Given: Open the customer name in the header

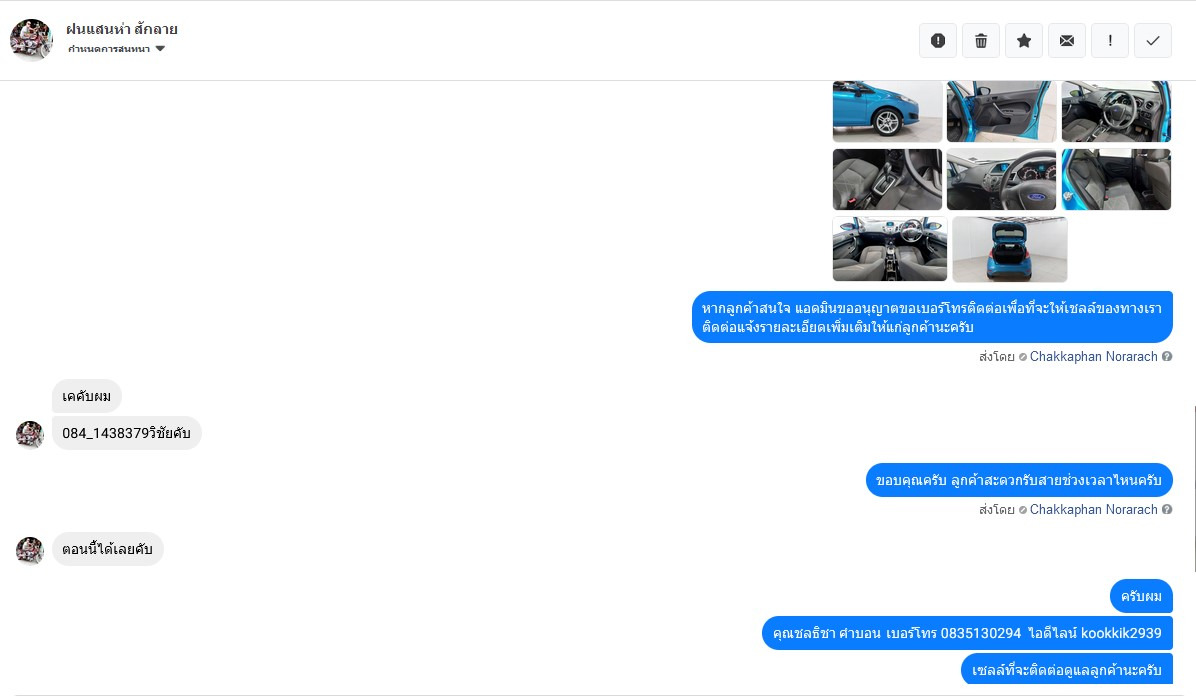Looking at the screenshot, I should point(122,29).
